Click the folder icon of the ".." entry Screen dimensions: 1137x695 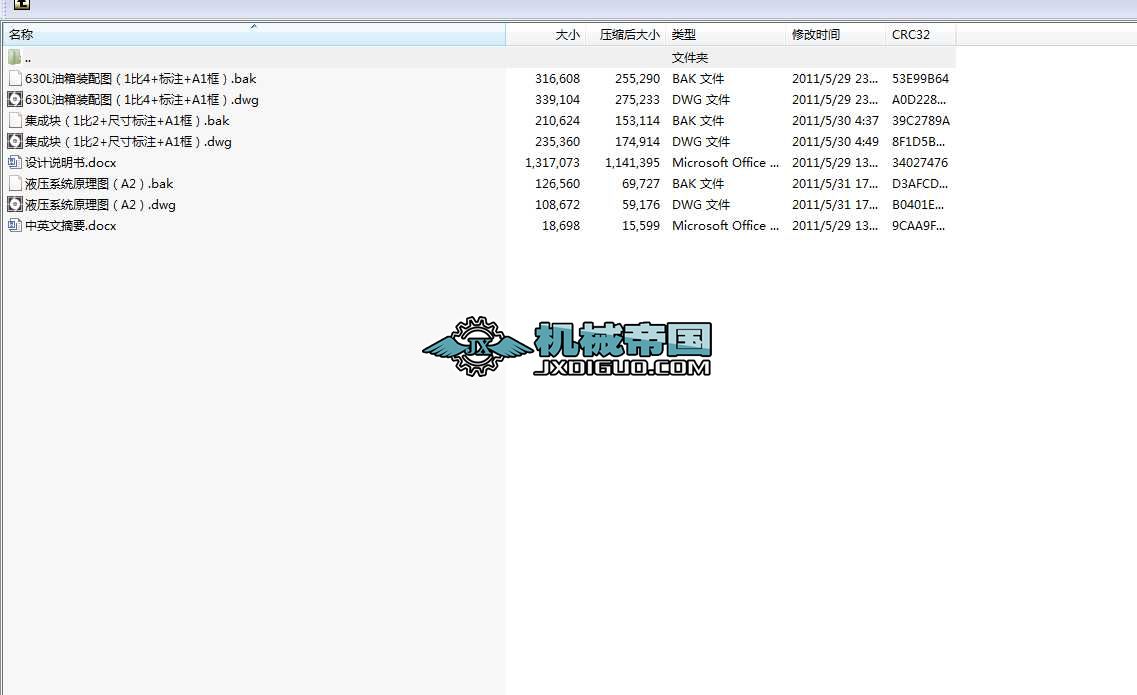tap(15, 58)
